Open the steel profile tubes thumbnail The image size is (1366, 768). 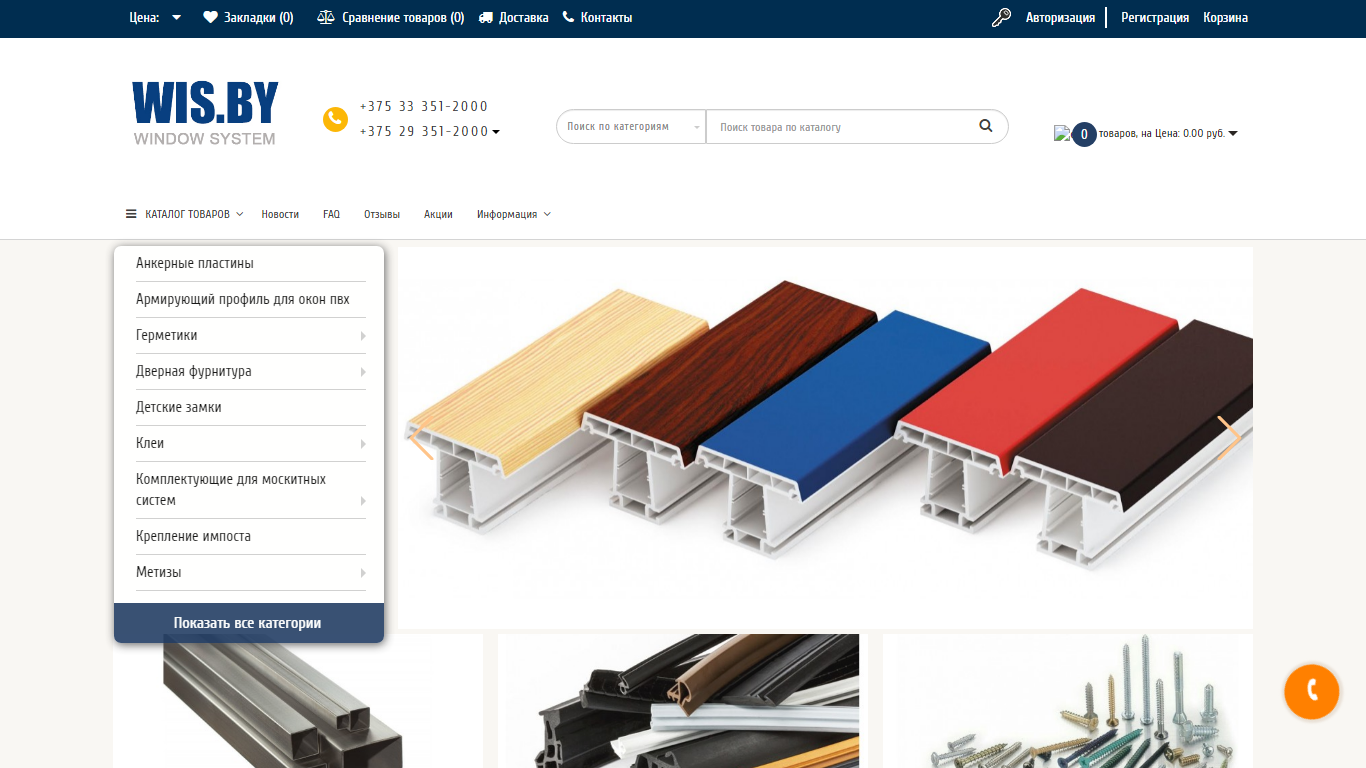pos(298,701)
